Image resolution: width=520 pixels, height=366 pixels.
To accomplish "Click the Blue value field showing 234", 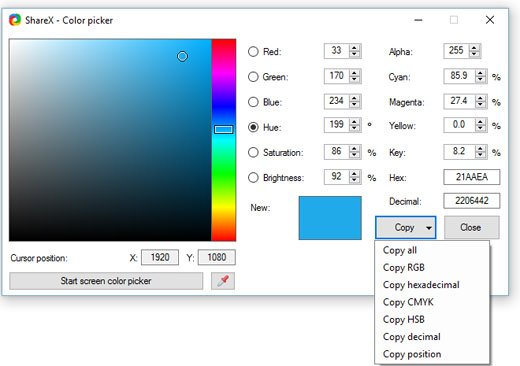I will click(x=336, y=101).
